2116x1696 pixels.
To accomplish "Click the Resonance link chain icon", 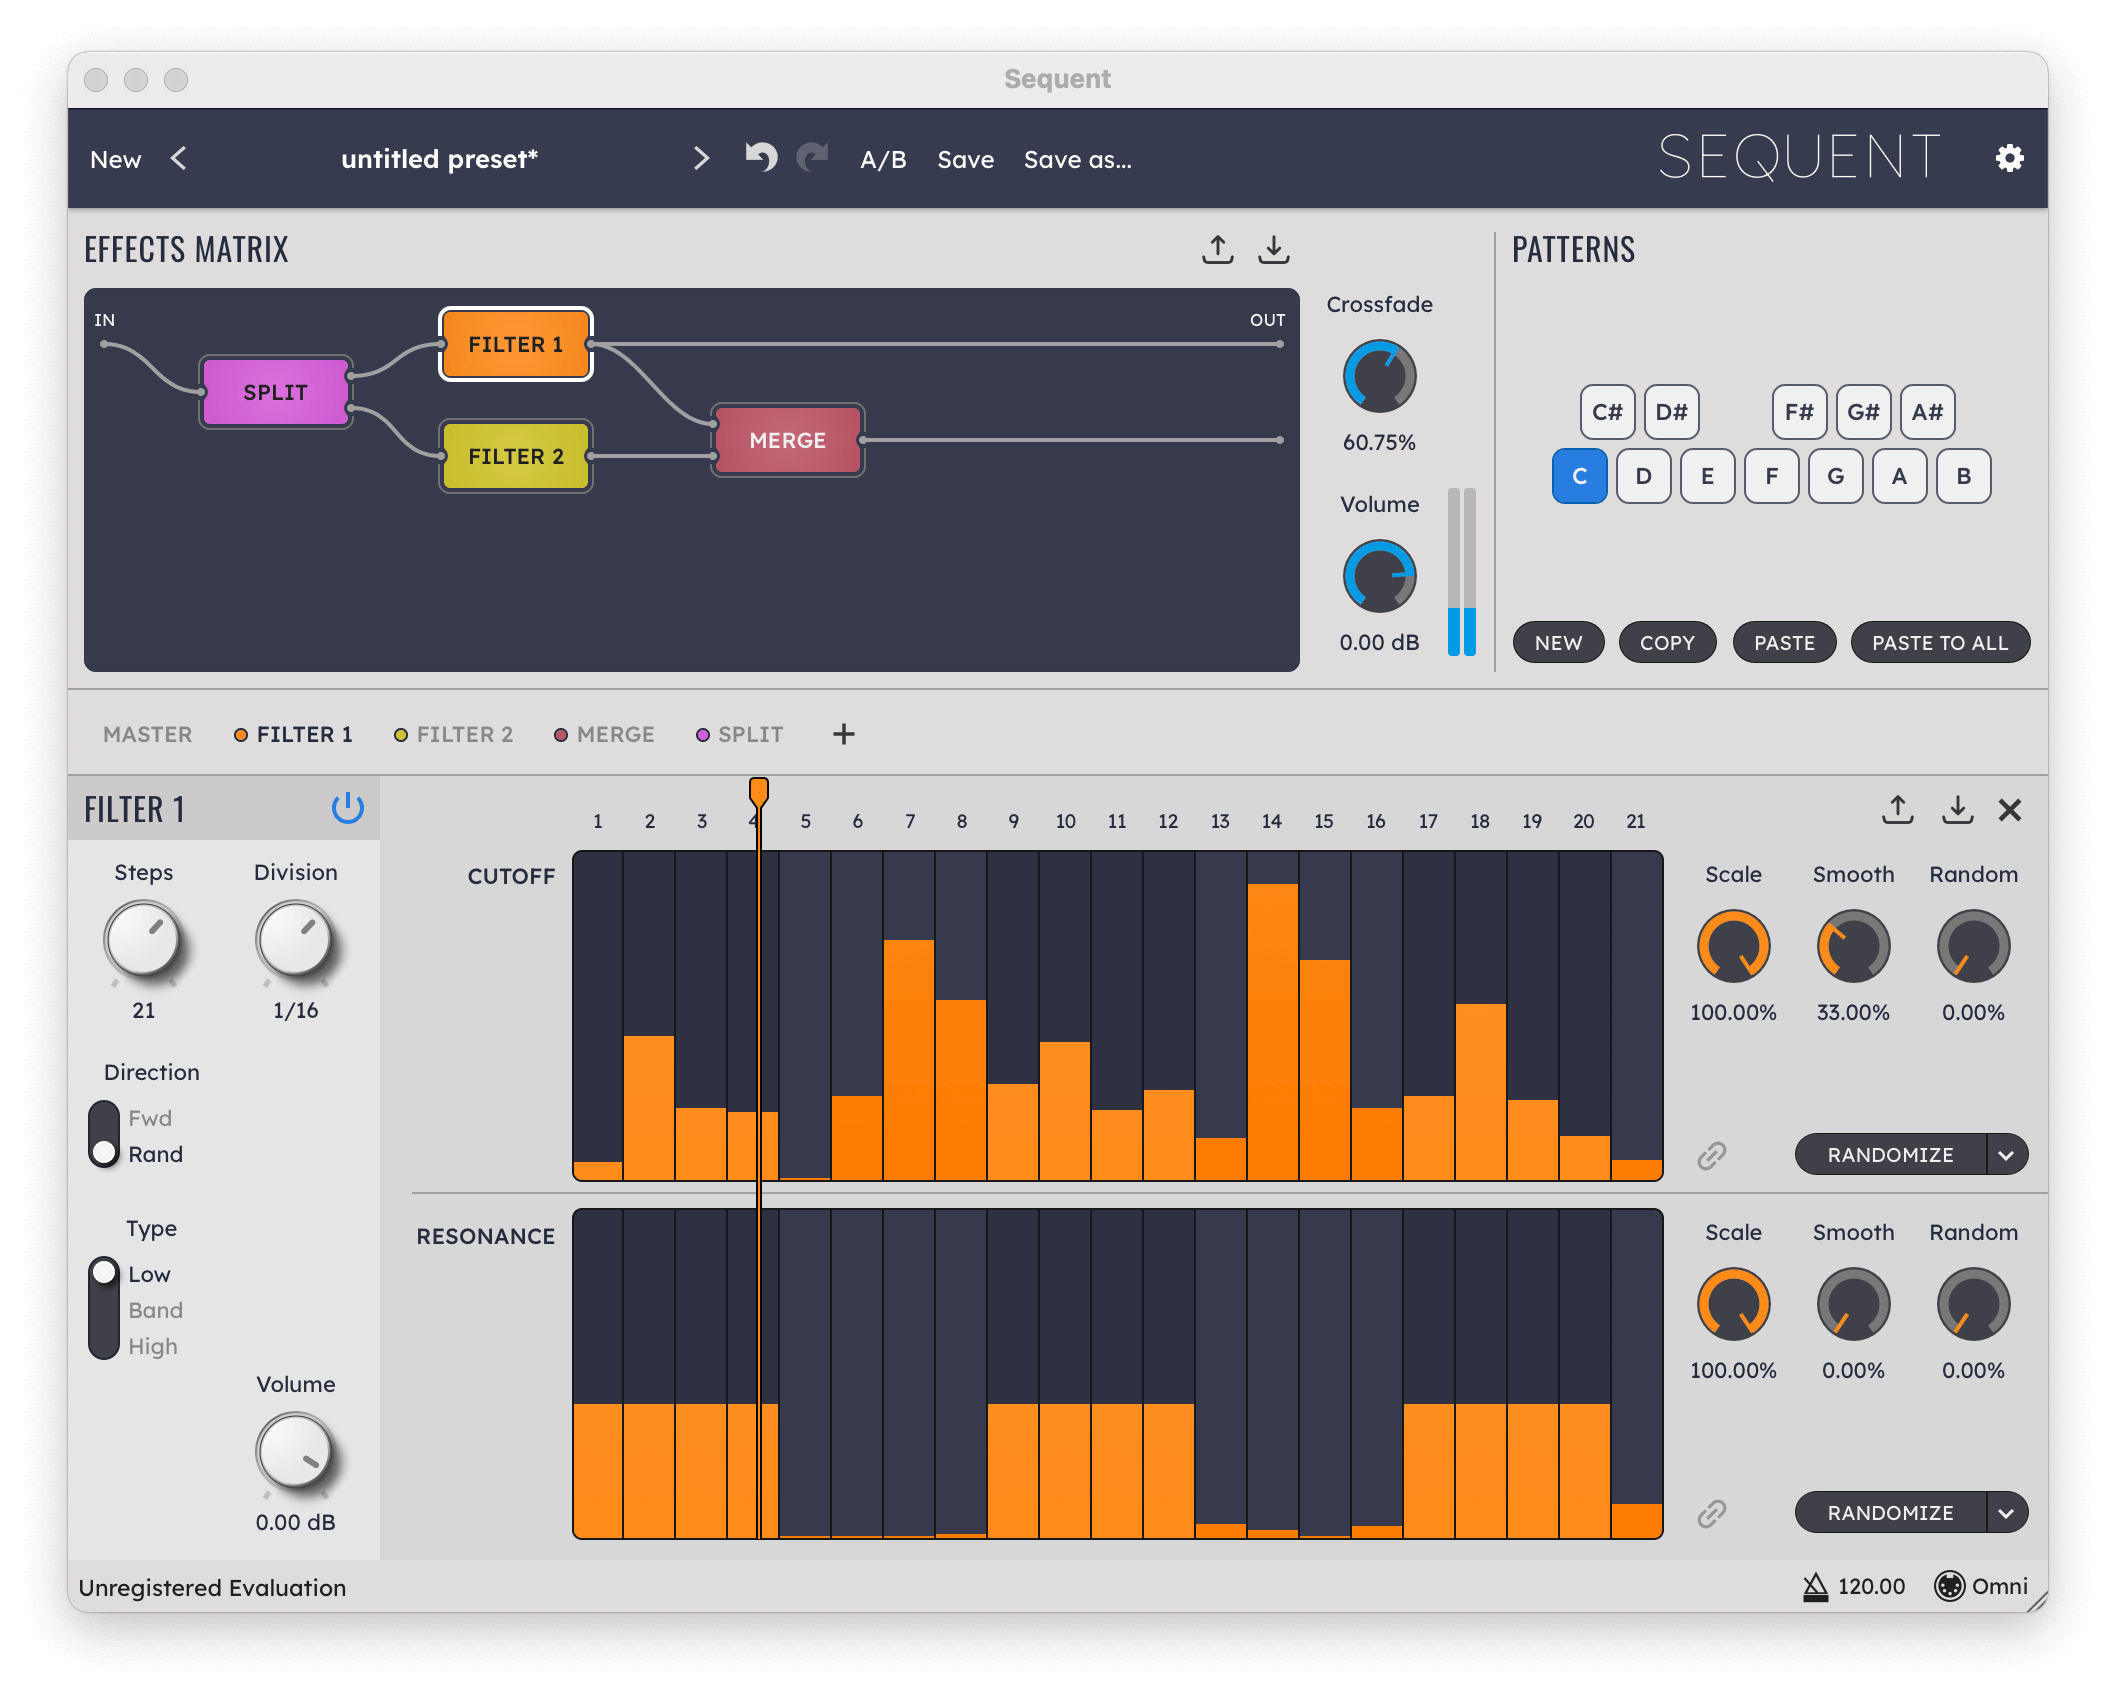I will pyautogui.click(x=1711, y=1514).
